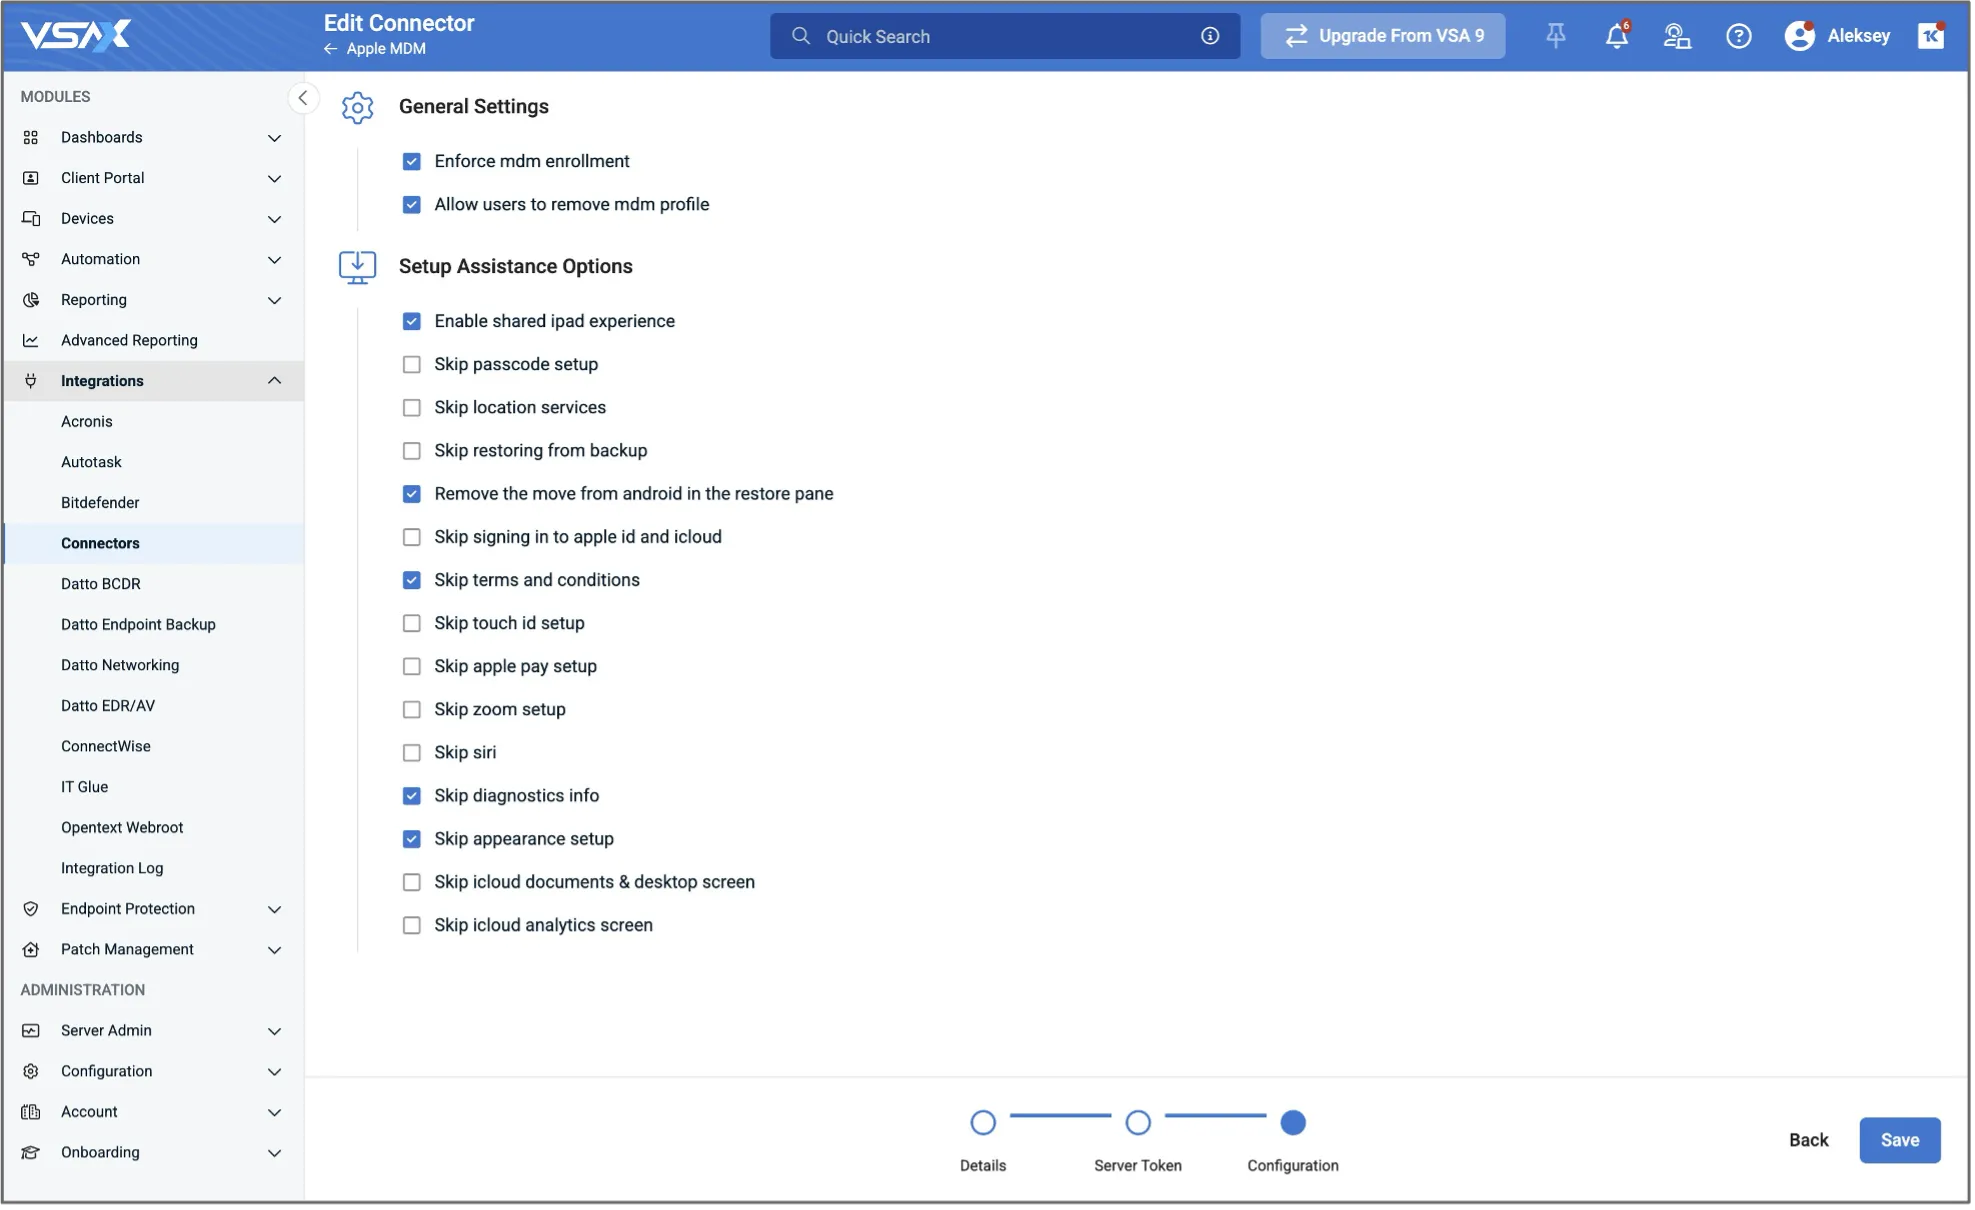Viewport: 1975px width, 1210px height.
Task: Toggle Skip siri checkbox
Action: pos(411,753)
